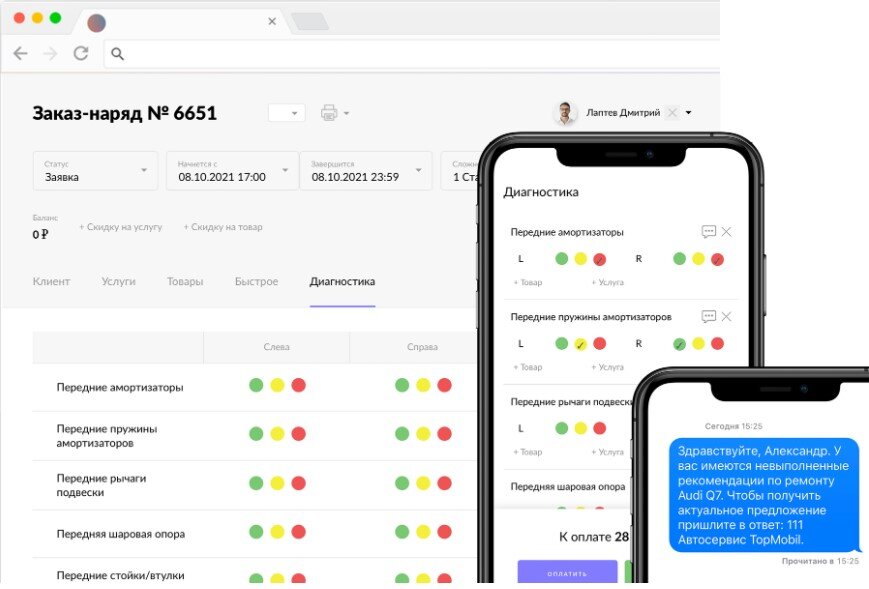Click the Передние стойки/втулки row label
Image resolution: width=869 pixels, height=589 pixels.
120,575
